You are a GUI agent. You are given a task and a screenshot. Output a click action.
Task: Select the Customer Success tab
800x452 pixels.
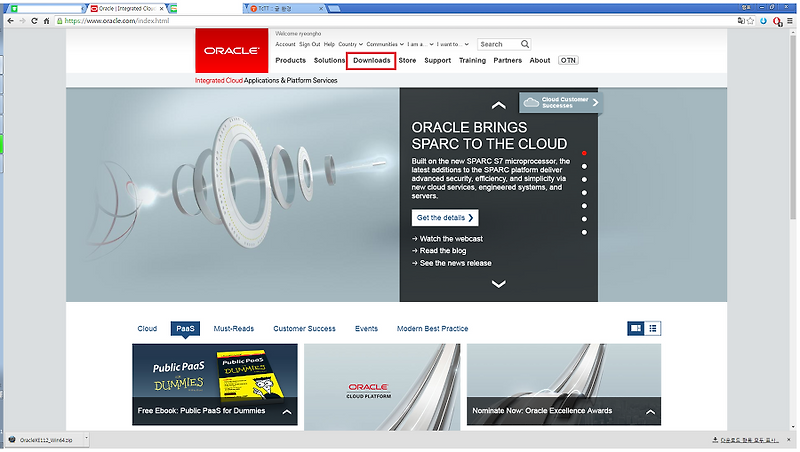[304, 329]
